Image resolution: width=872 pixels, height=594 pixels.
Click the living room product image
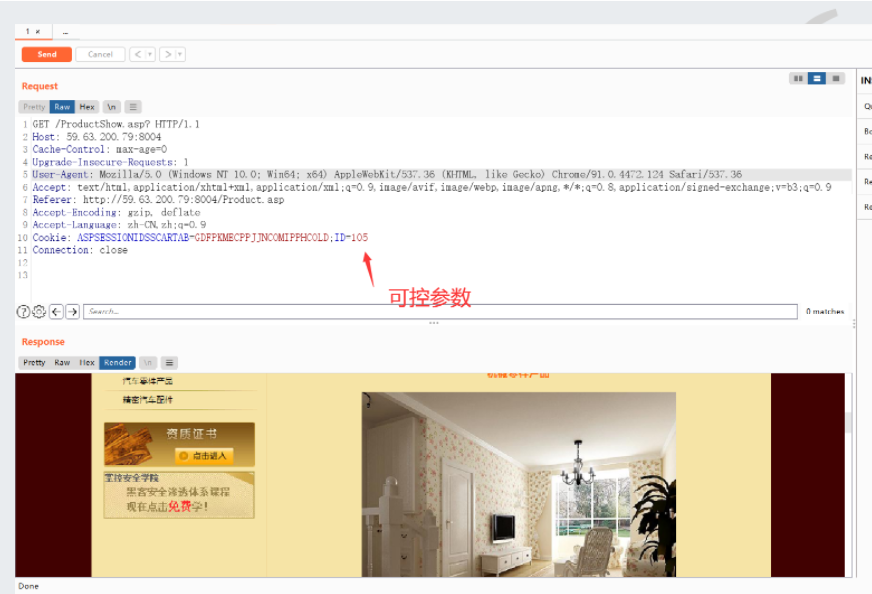tap(519, 484)
